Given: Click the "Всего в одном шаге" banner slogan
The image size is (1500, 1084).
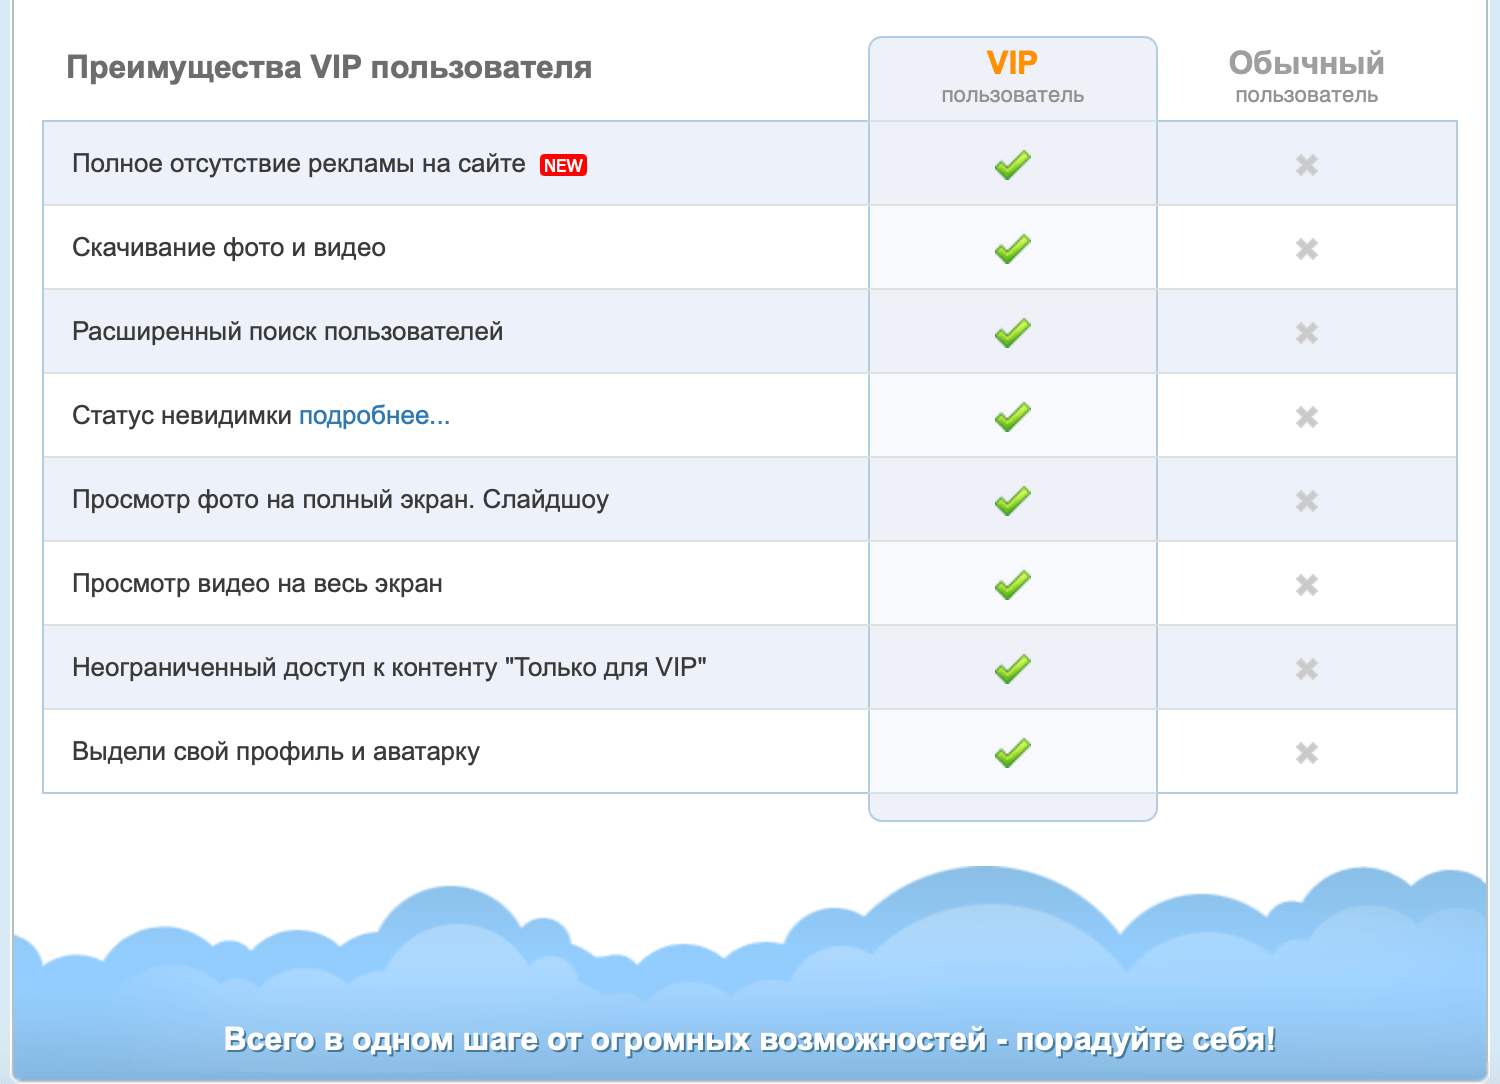Looking at the screenshot, I should (750, 1040).
